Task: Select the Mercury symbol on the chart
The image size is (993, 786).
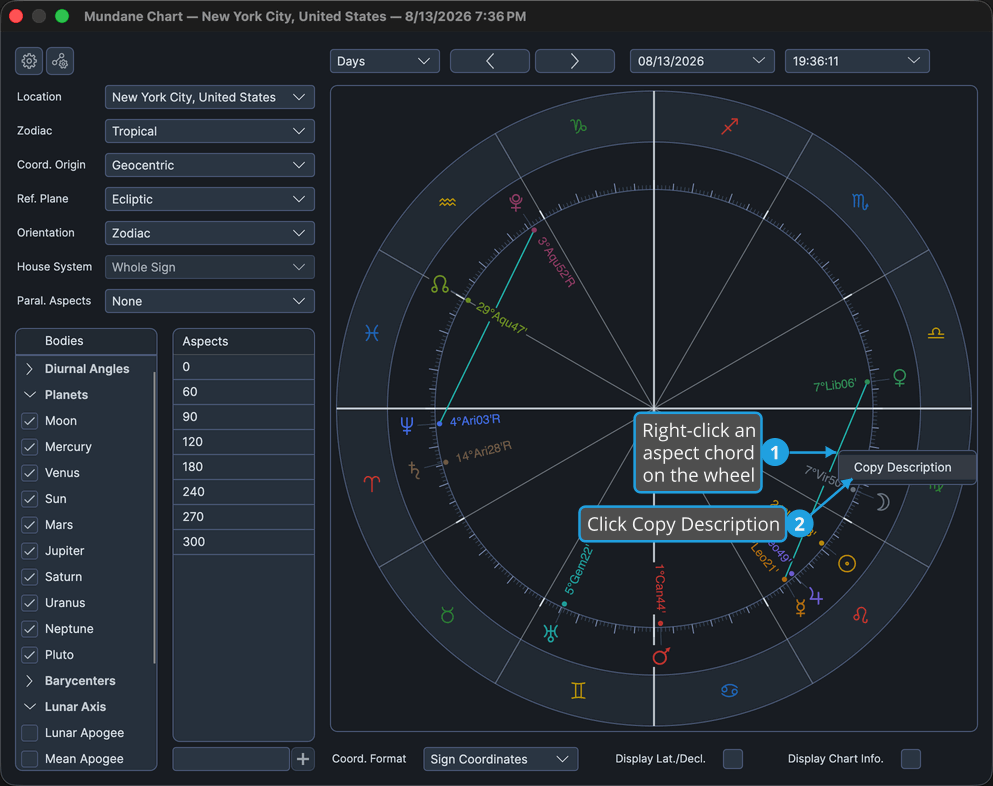Action: pyautogui.click(x=800, y=609)
